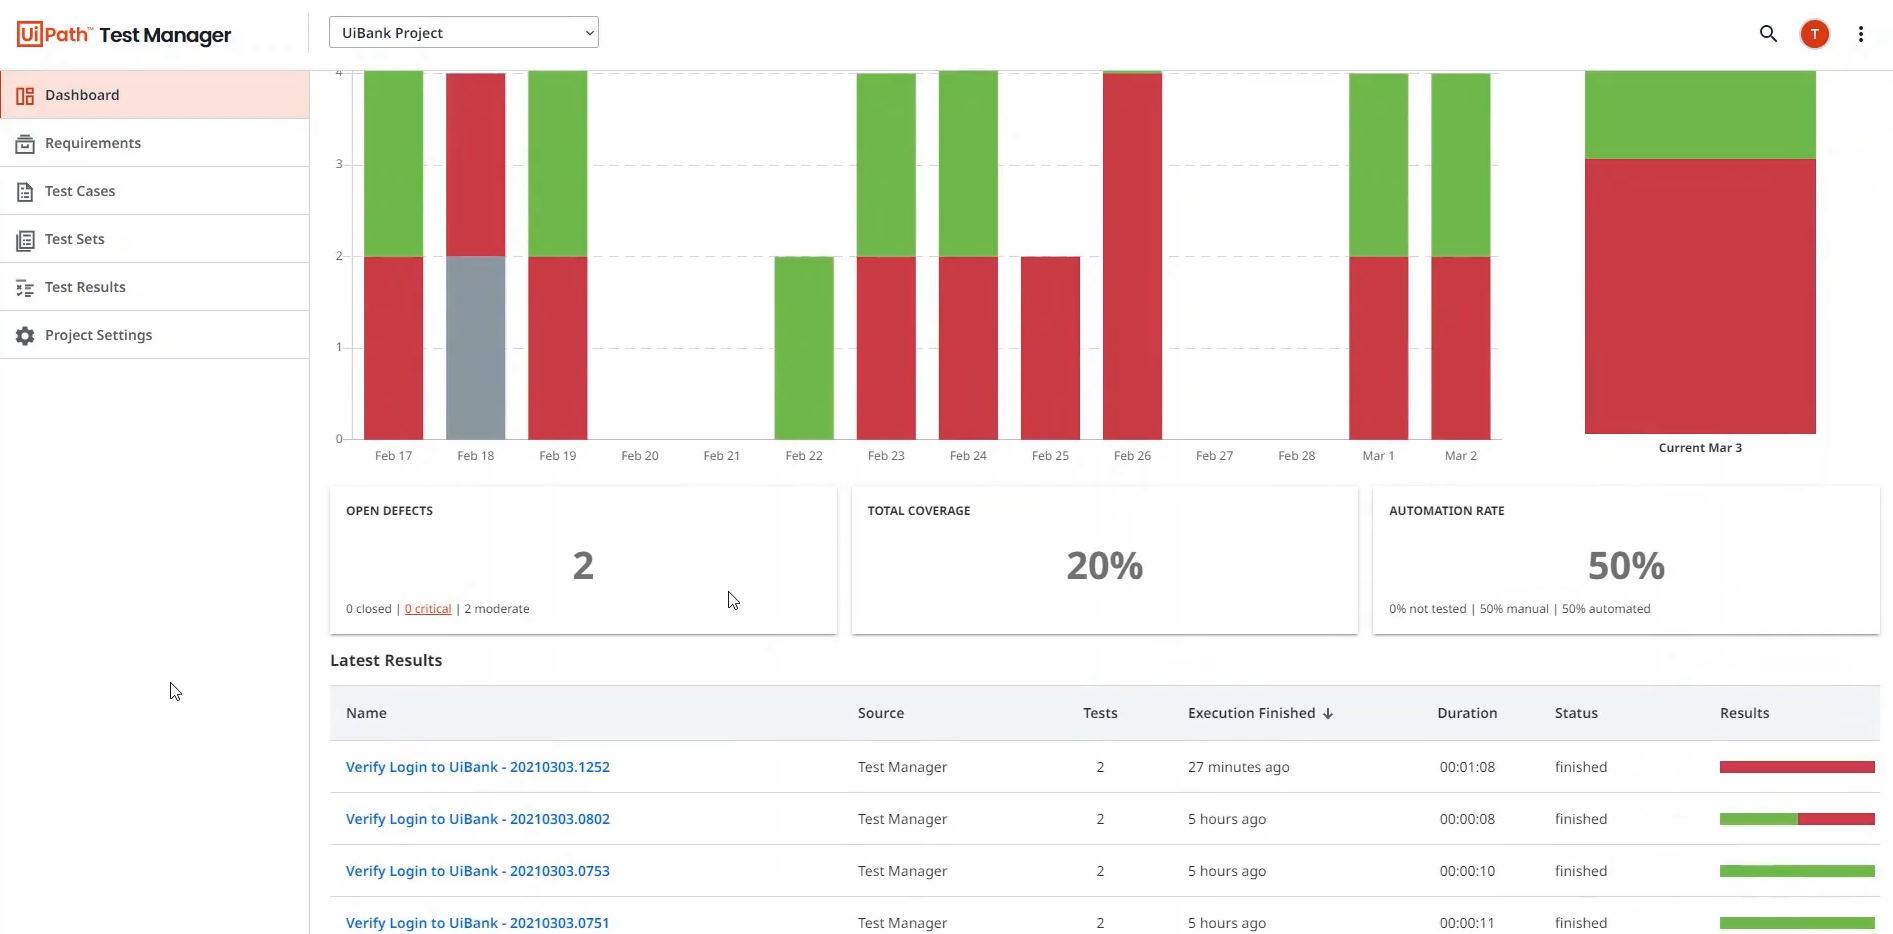This screenshot has height=934, width=1893.
Task: Select the Test Sets sidebar icon
Action: point(26,239)
